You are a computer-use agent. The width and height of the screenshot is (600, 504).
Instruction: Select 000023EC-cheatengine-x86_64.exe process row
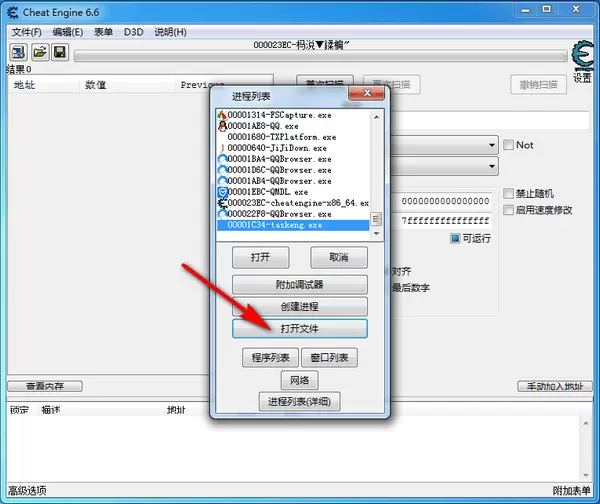point(293,203)
